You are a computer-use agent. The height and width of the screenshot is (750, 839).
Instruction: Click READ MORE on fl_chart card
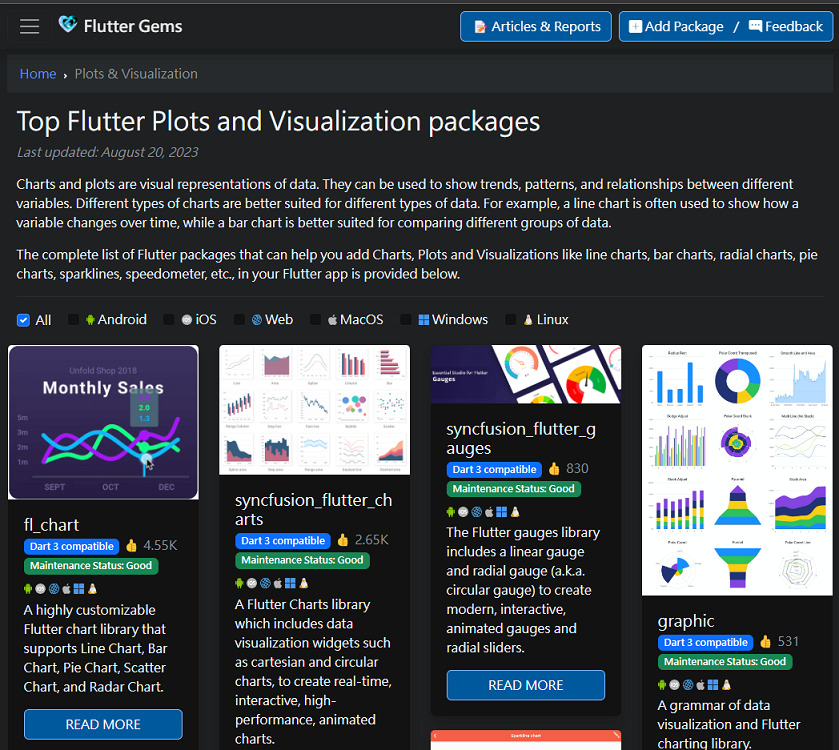click(x=103, y=724)
